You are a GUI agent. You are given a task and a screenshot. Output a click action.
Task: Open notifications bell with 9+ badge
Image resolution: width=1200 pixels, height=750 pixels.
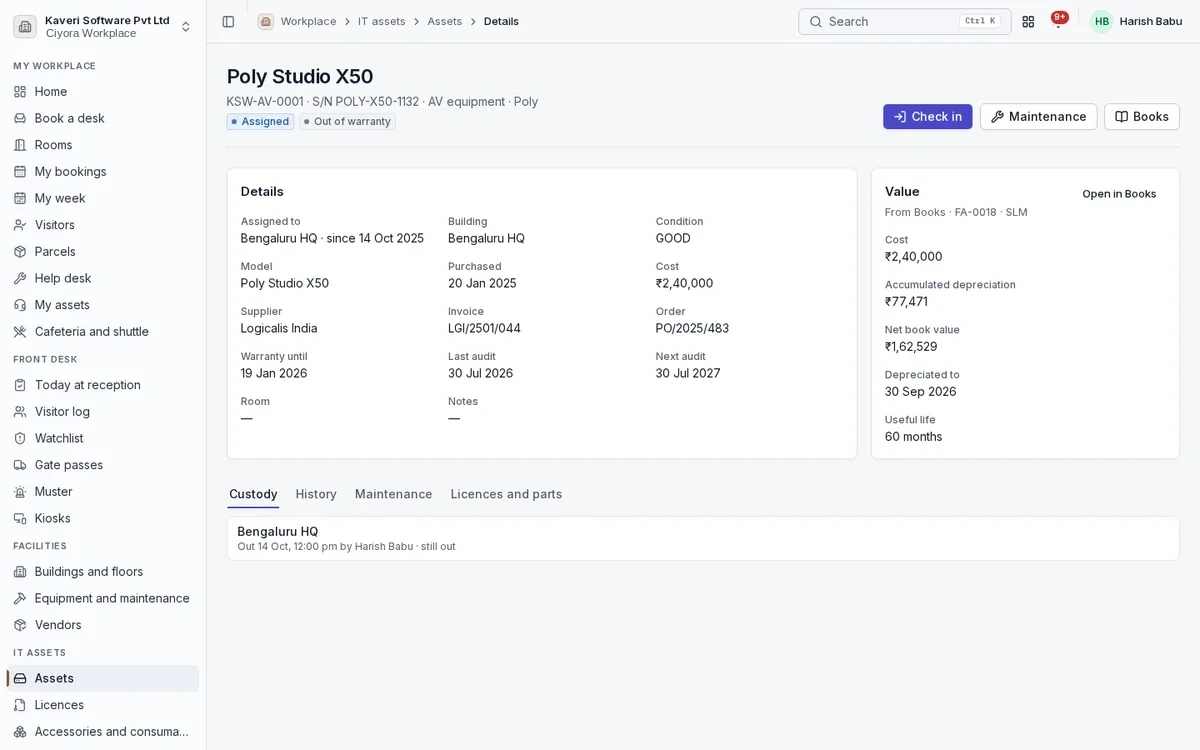click(x=1058, y=21)
